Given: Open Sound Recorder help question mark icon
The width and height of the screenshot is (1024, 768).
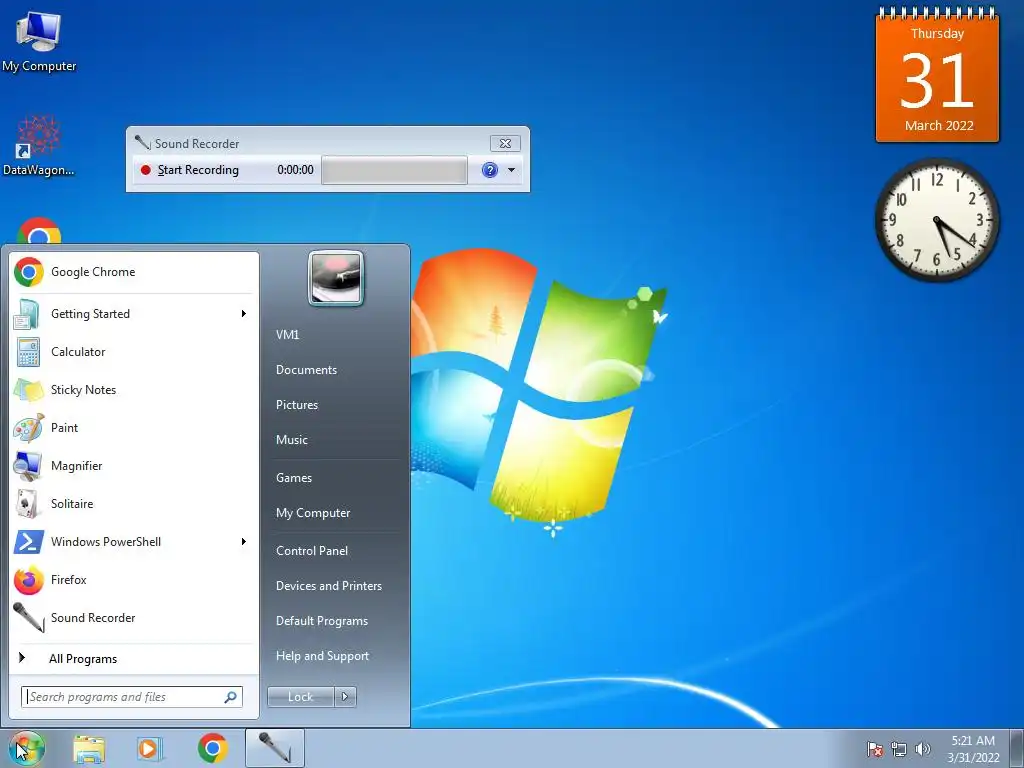Looking at the screenshot, I should [x=490, y=170].
